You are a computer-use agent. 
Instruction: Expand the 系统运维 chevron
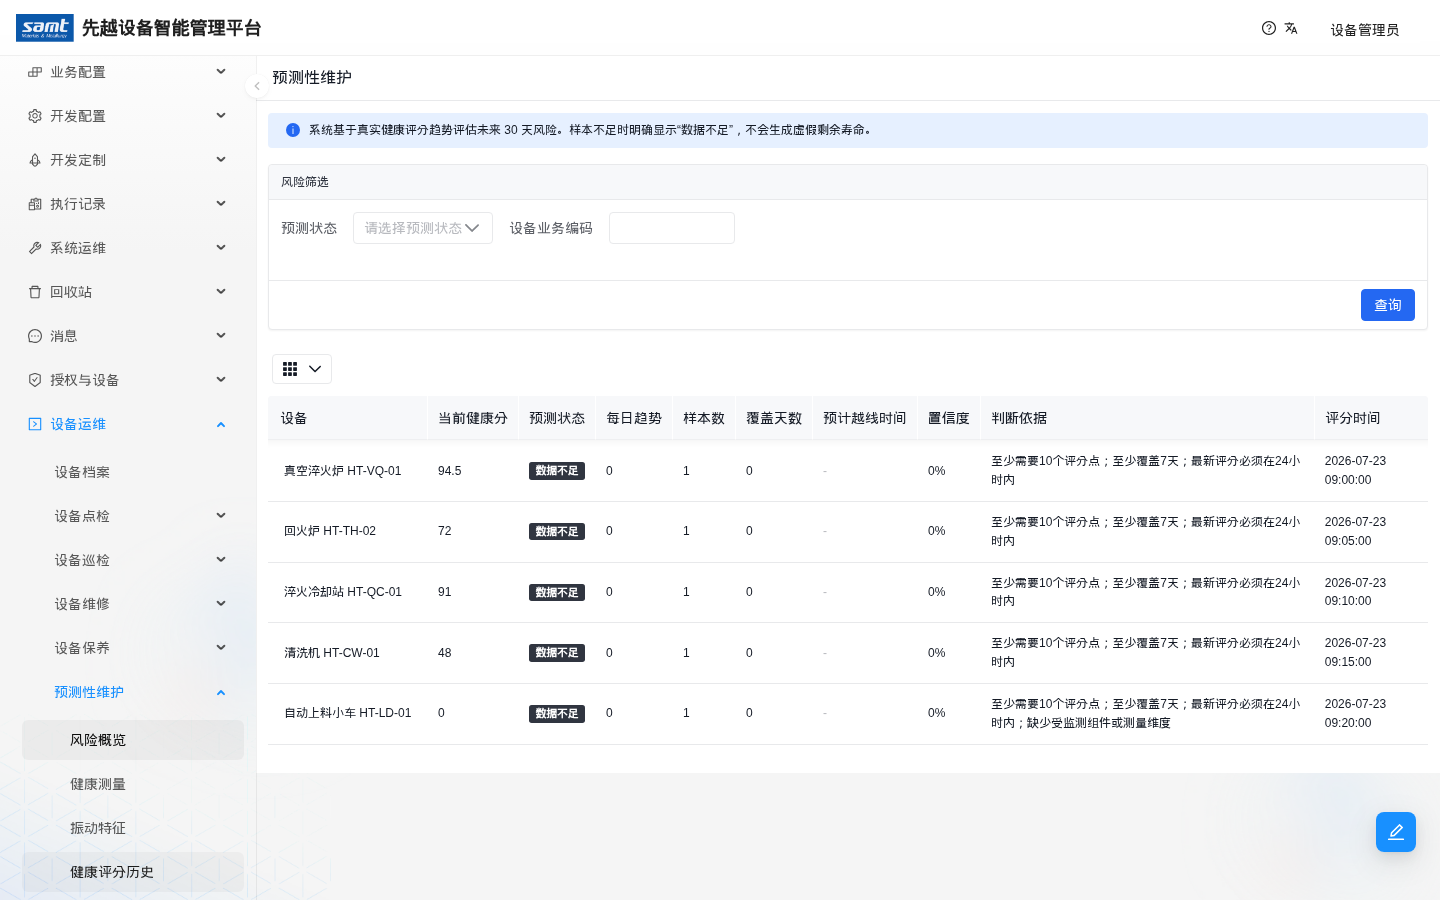pyautogui.click(x=221, y=248)
